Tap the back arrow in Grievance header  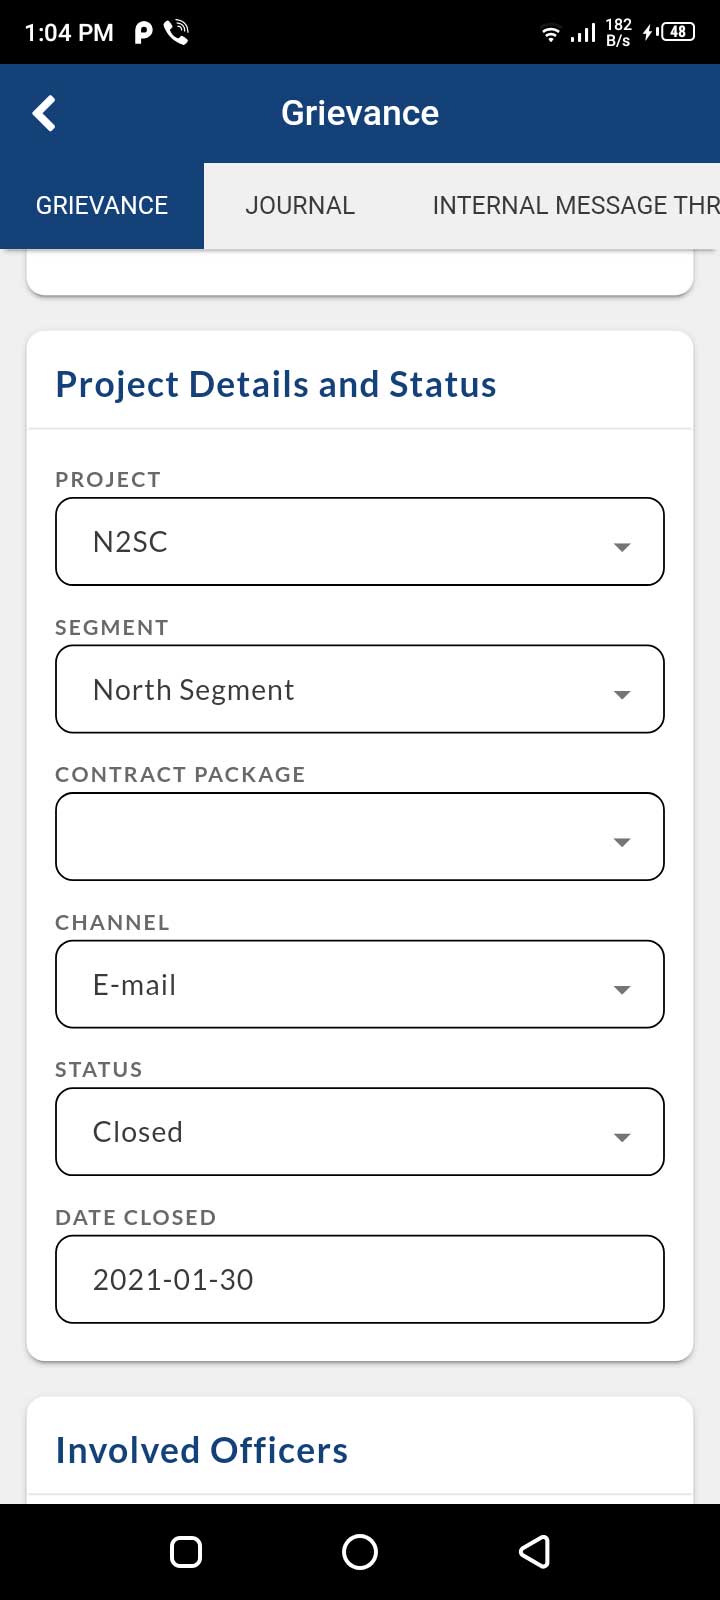[44, 113]
